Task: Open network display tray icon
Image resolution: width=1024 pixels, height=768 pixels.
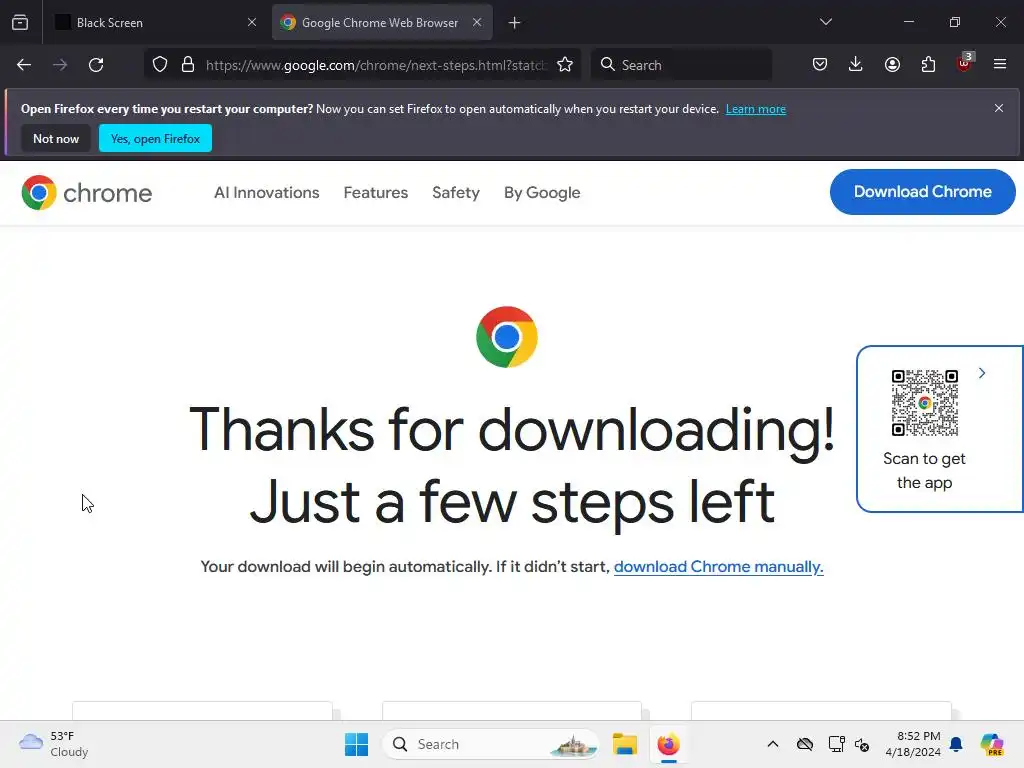Action: (x=837, y=744)
